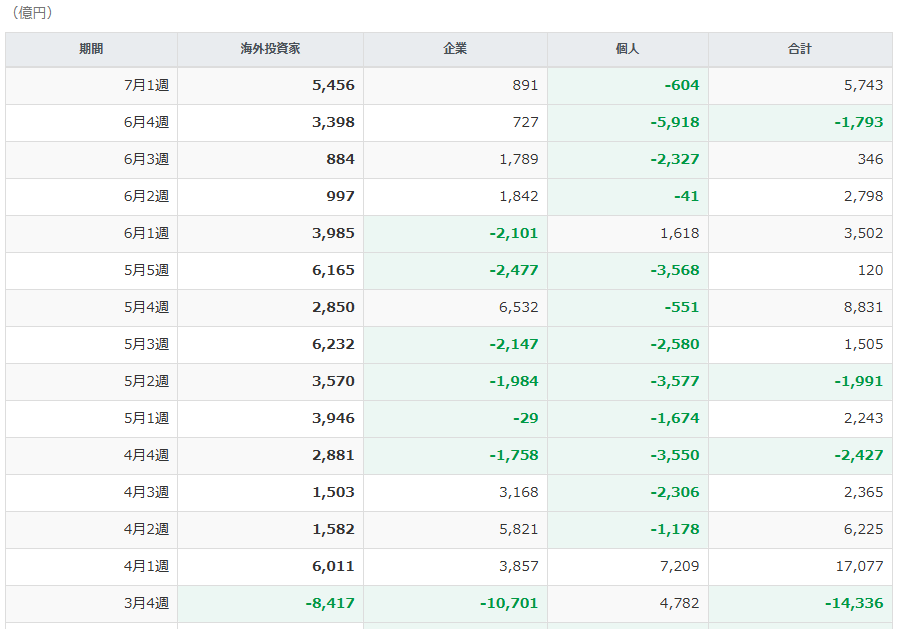Click the 合計 column header

(800, 49)
